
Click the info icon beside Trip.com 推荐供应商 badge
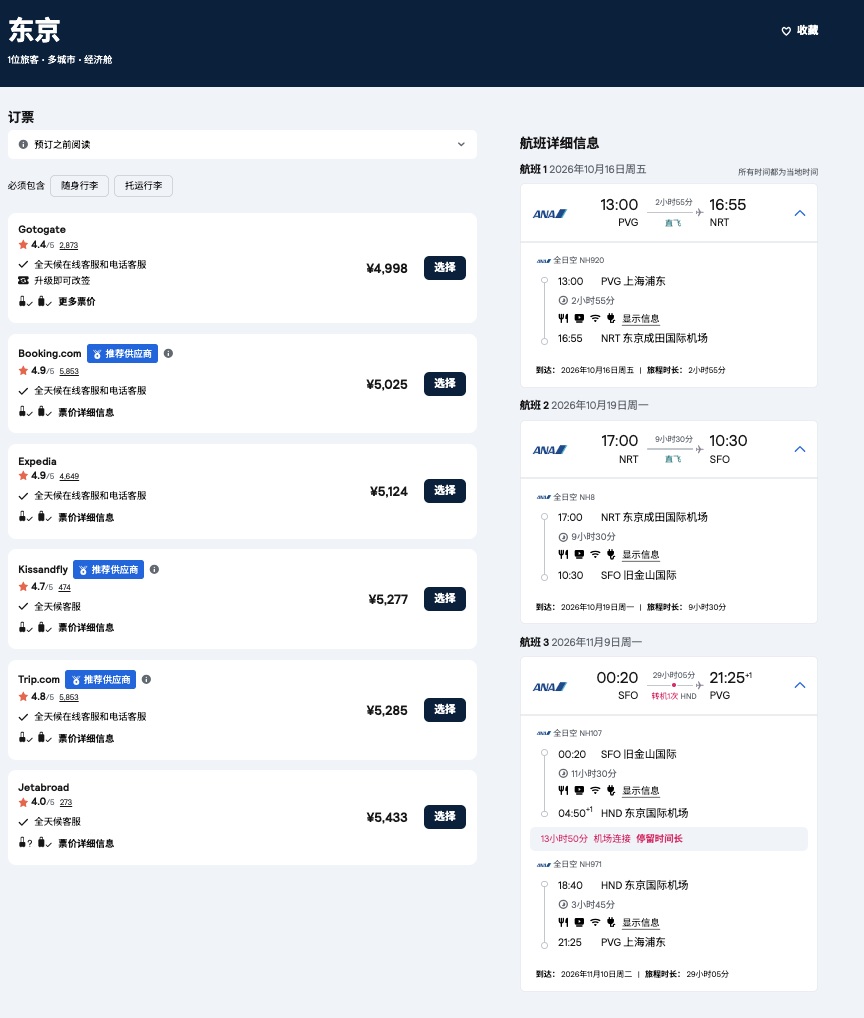pyautogui.click(x=146, y=679)
